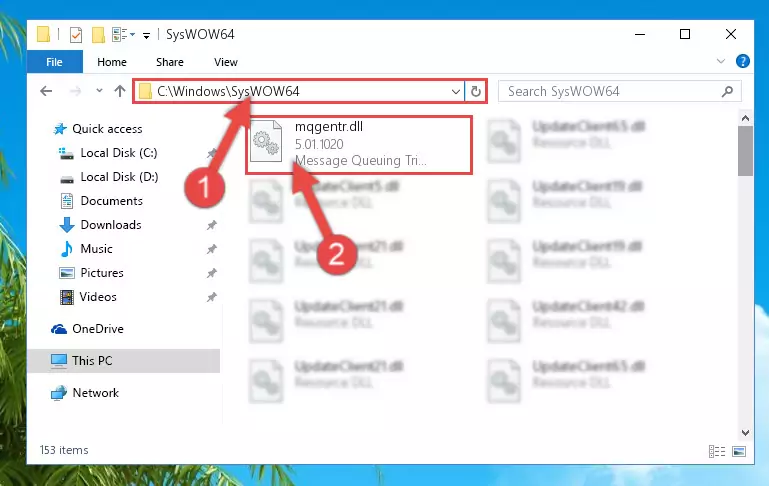769x486 pixels.
Task: Close the SysWOW64 window
Action: (730, 34)
